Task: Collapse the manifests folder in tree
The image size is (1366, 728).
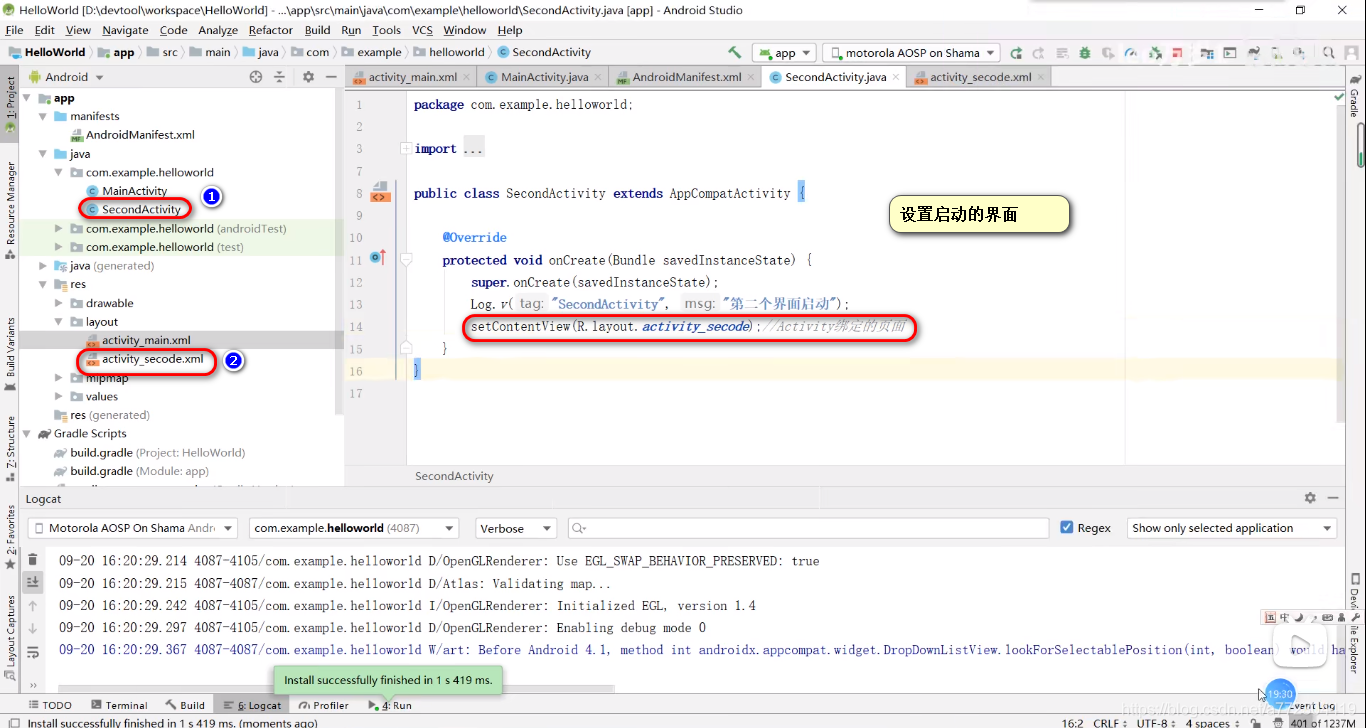Action: (x=43, y=116)
